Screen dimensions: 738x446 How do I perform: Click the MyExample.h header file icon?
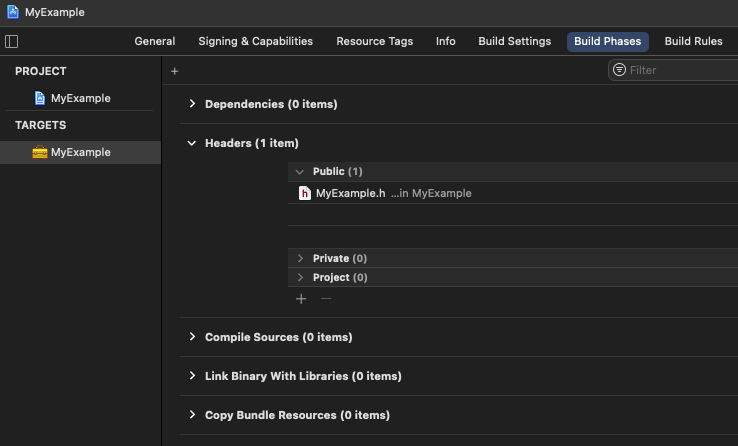tap(305, 193)
